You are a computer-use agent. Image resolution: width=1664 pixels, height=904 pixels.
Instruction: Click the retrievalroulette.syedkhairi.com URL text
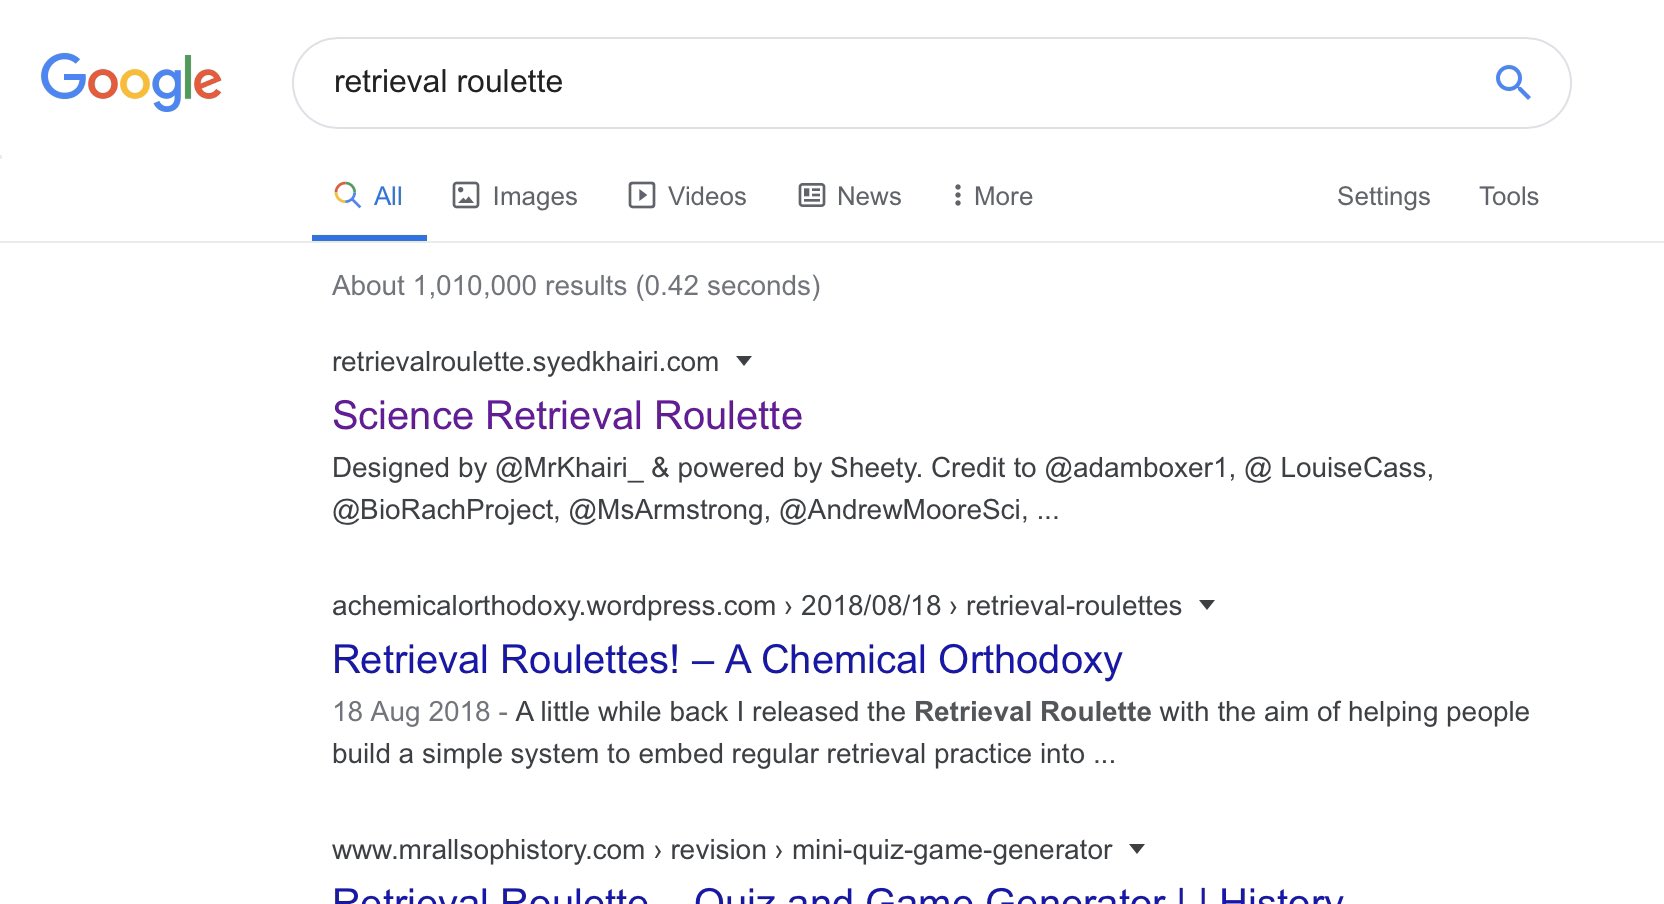tap(525, 361)
